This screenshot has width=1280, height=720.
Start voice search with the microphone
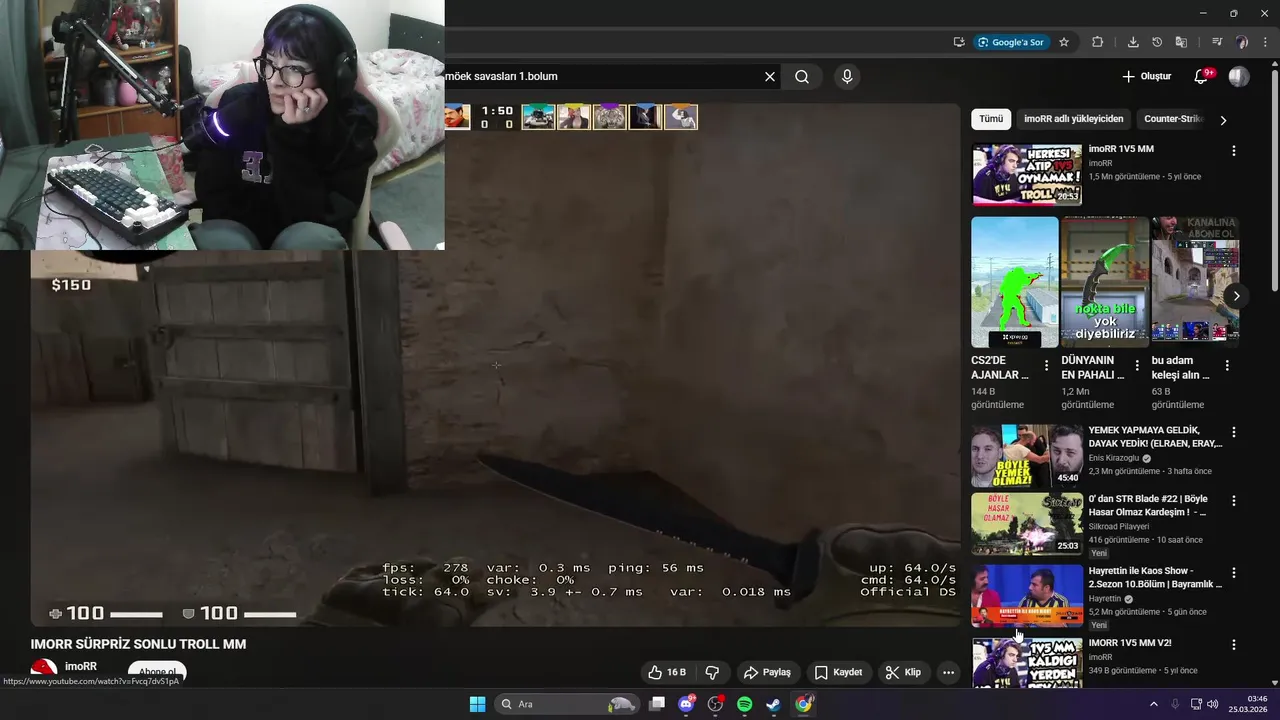[x=847, y=76]
